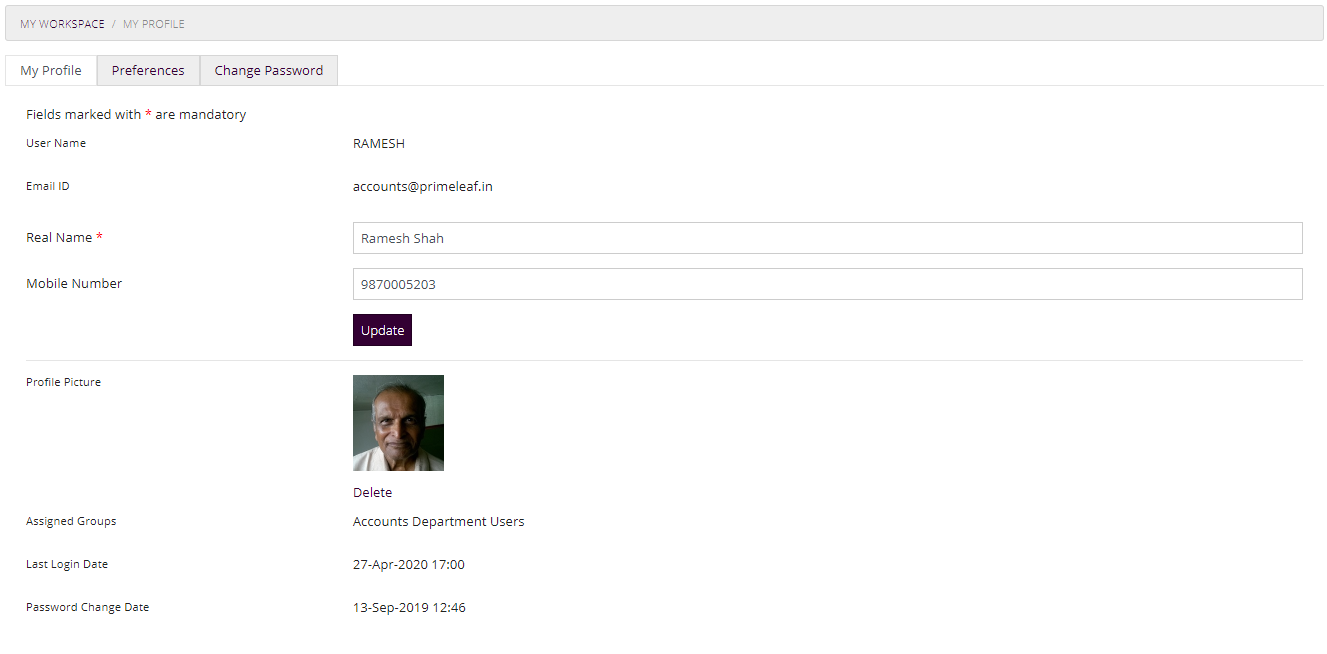
Task: Click the Update button
Action: click(382, 329)
